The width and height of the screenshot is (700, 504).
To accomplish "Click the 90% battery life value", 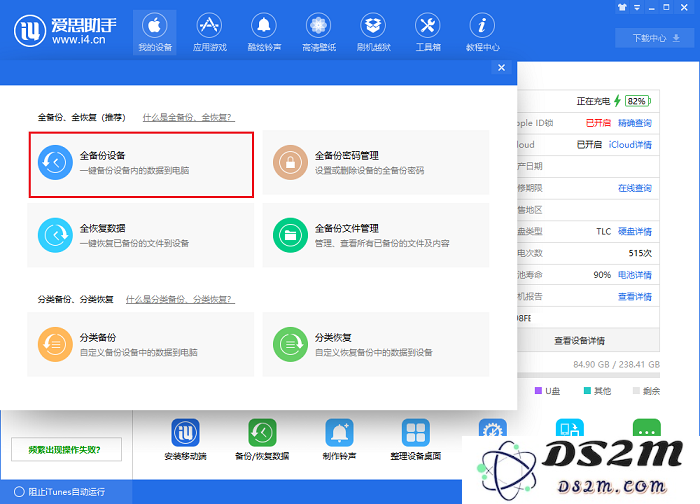I will [x=602, y=275].
